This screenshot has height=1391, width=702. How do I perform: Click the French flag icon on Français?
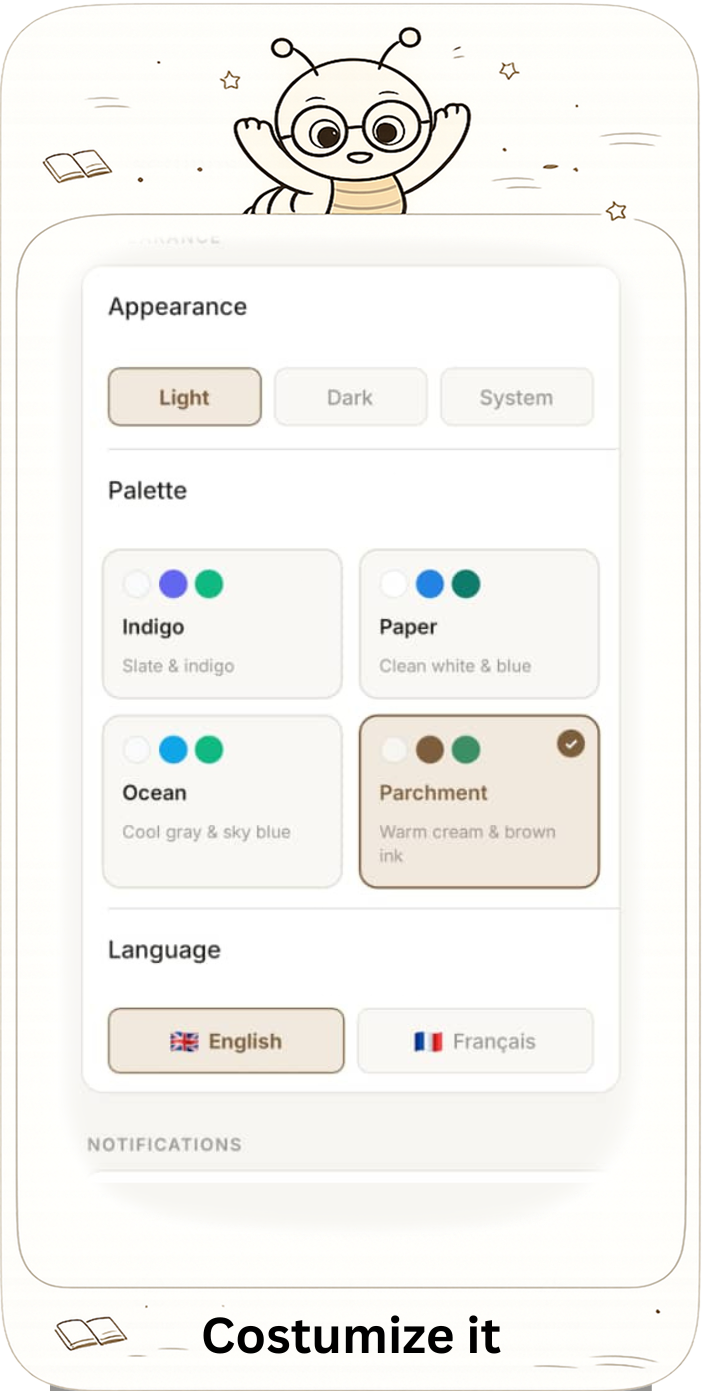(x=428, y=1041)
